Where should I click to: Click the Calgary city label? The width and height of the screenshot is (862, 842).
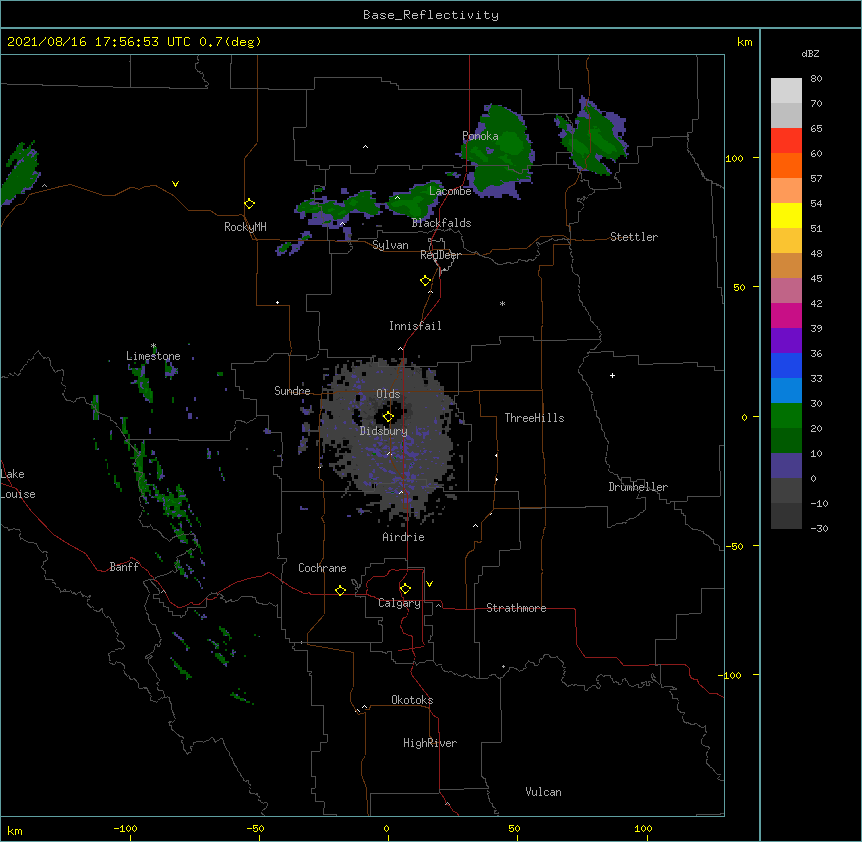pos(399,603)
